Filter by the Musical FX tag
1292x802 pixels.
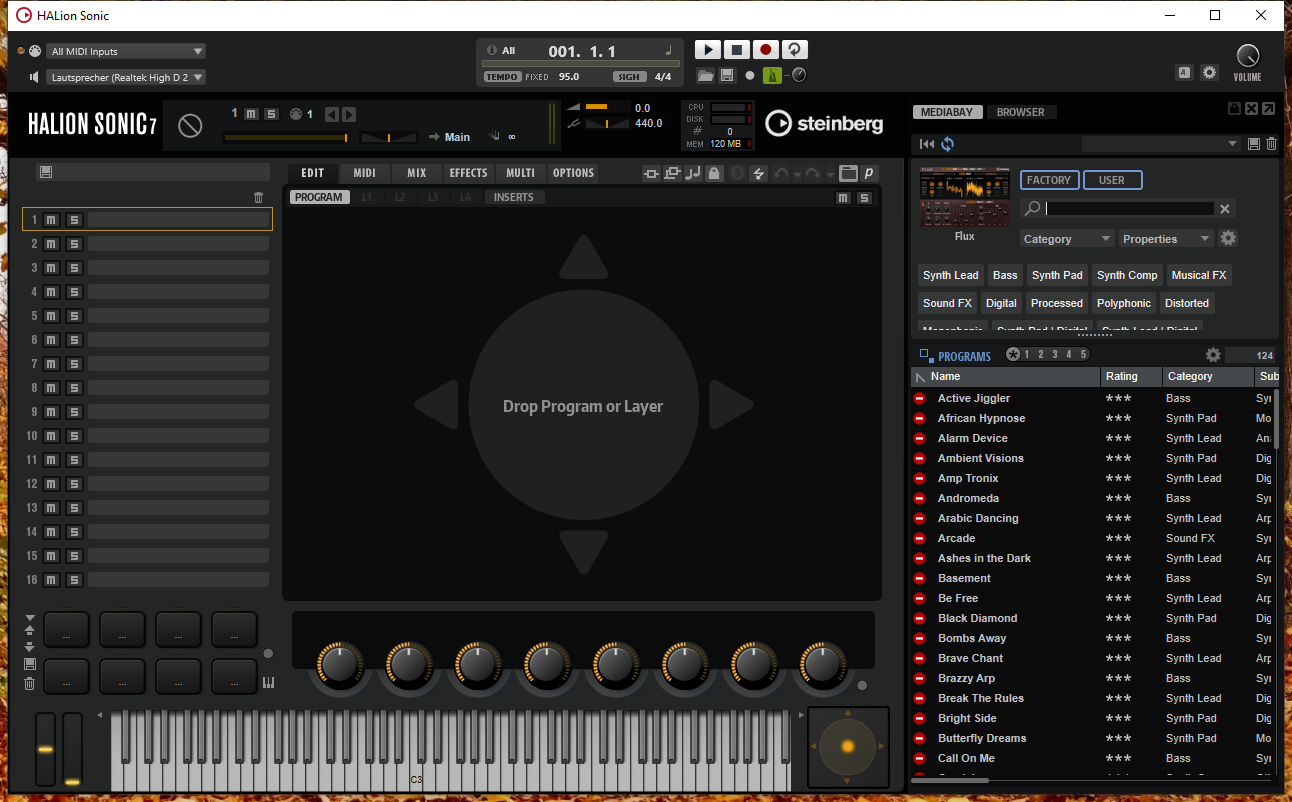click(x=1199, y=275)
